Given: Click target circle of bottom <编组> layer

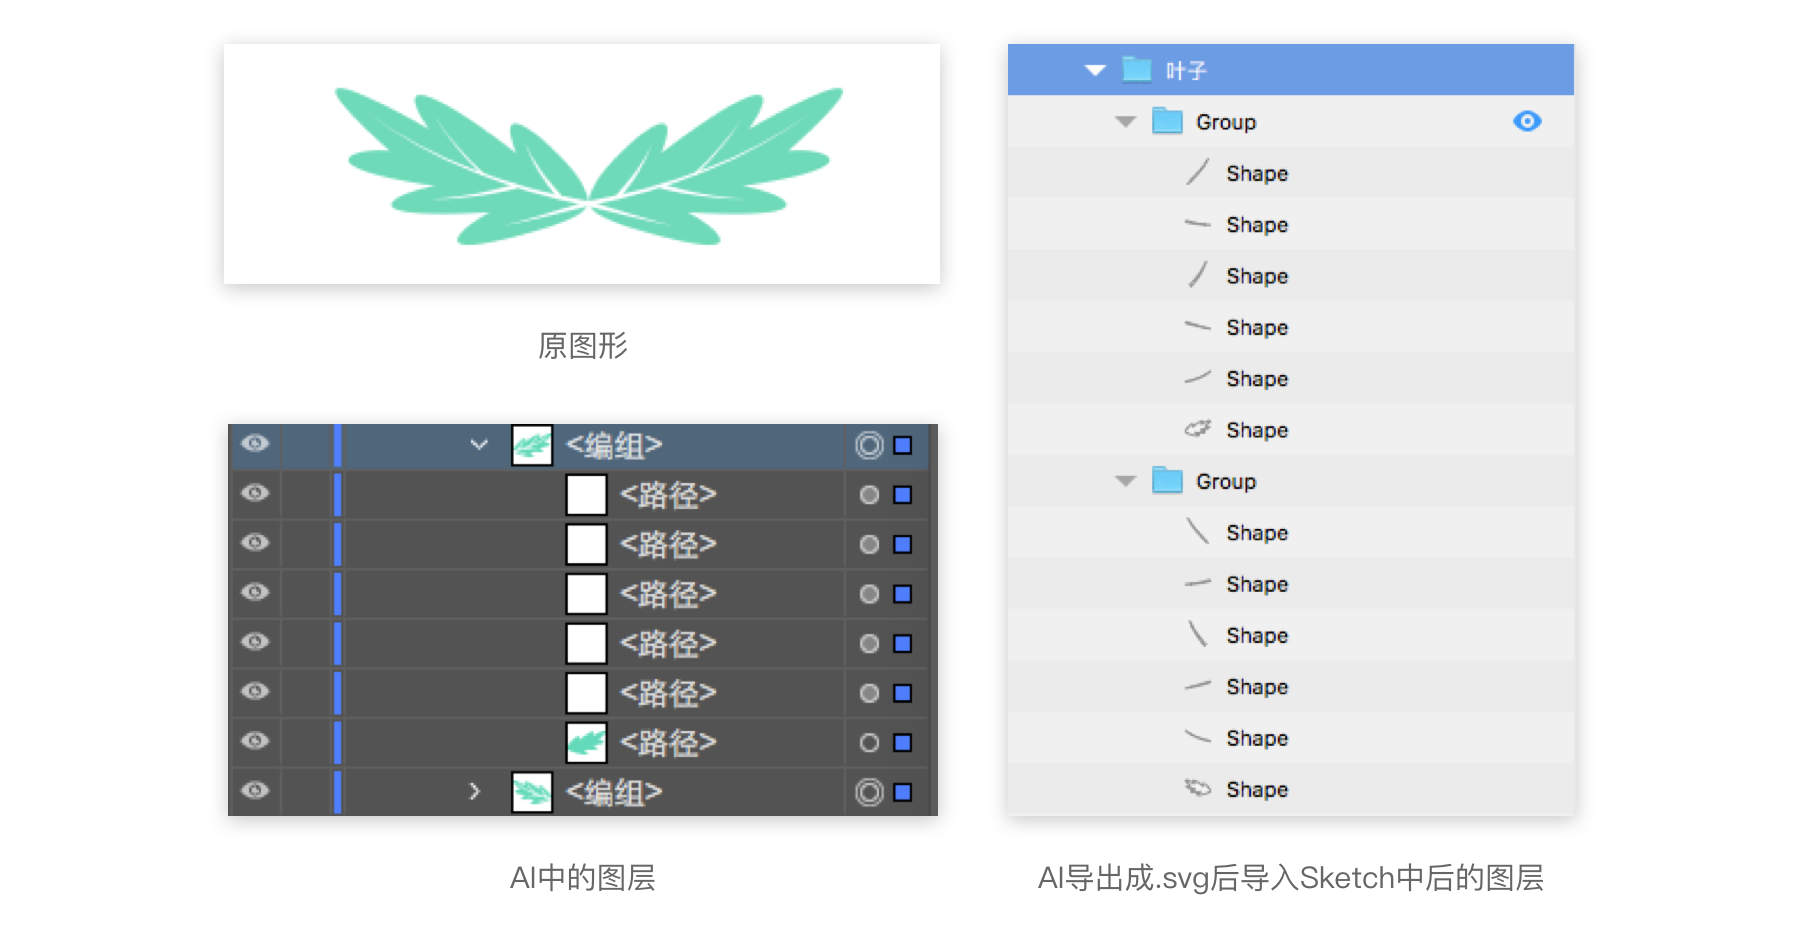Looking at the screenshot, I should (870, 792).
